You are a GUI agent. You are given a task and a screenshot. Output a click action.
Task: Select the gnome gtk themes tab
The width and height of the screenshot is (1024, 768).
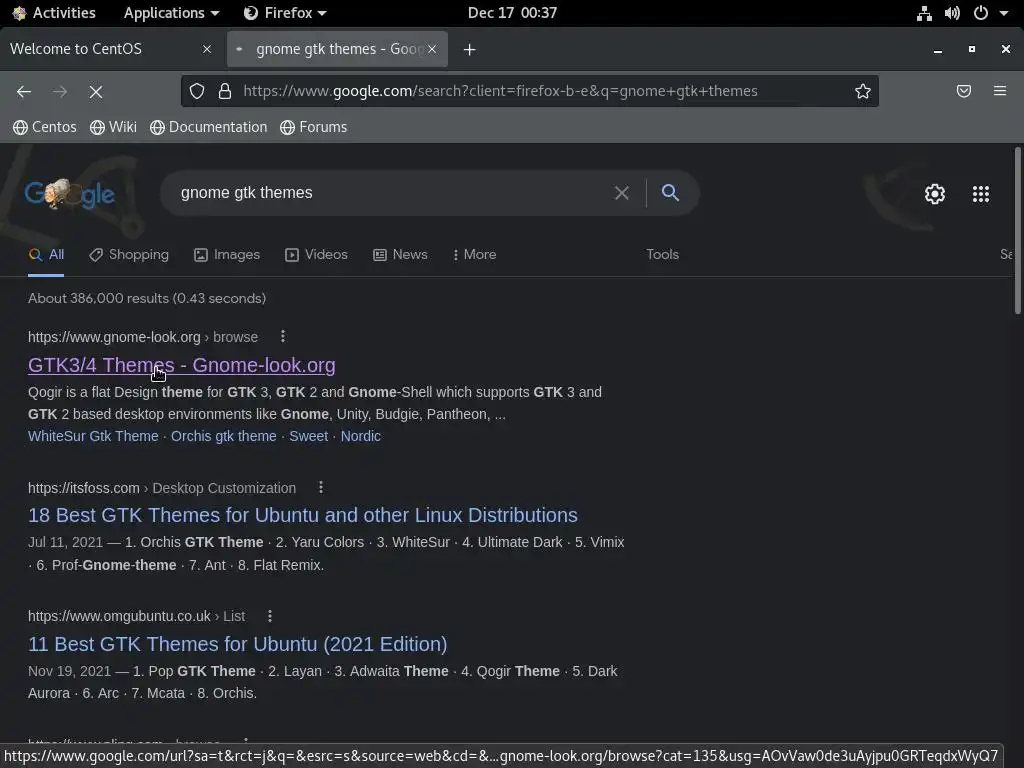tap(337, 49)
